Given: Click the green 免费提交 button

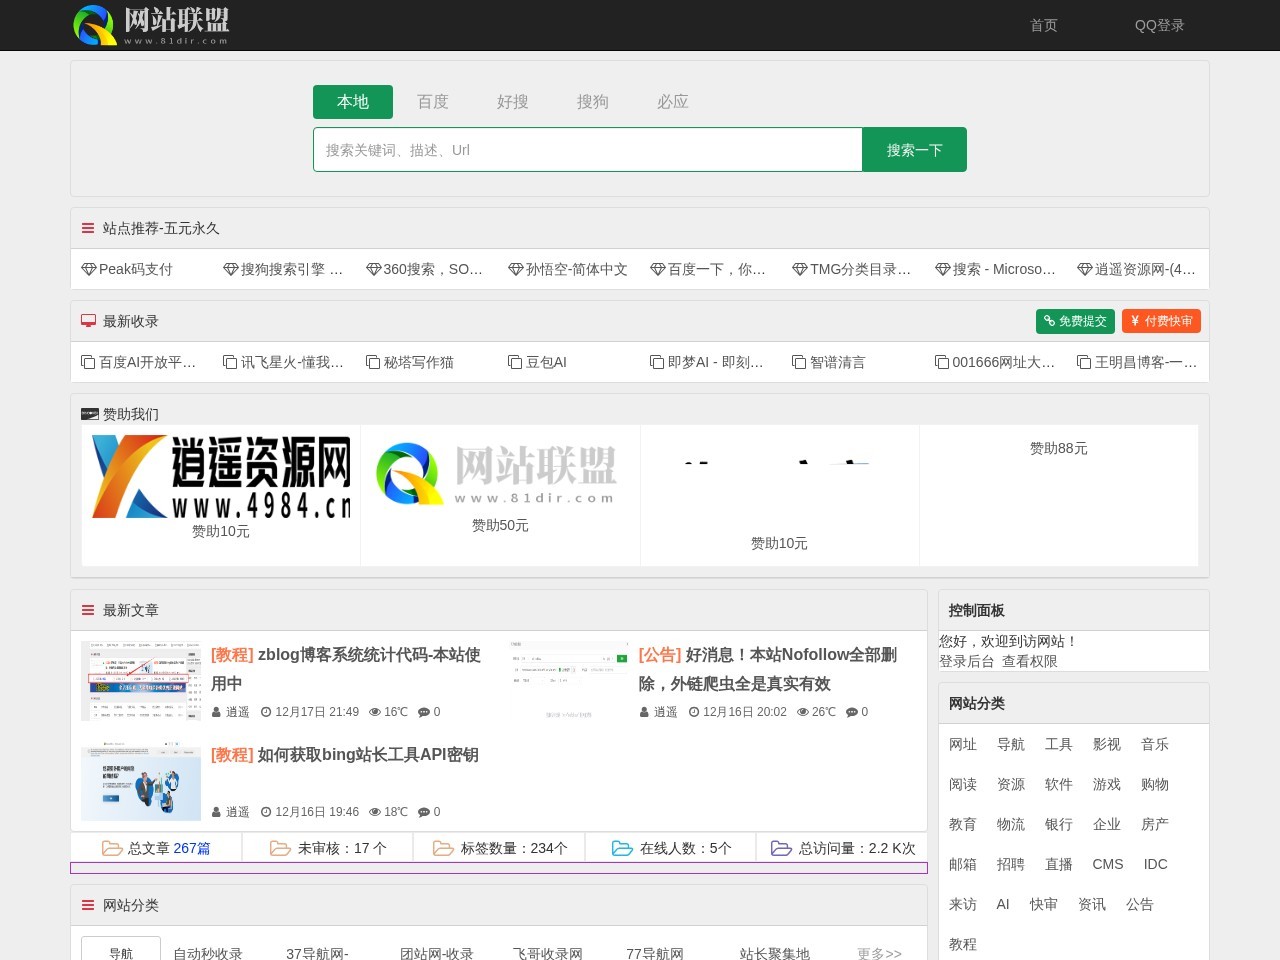Looking at the screenshot, I should tap(1075, 321).
